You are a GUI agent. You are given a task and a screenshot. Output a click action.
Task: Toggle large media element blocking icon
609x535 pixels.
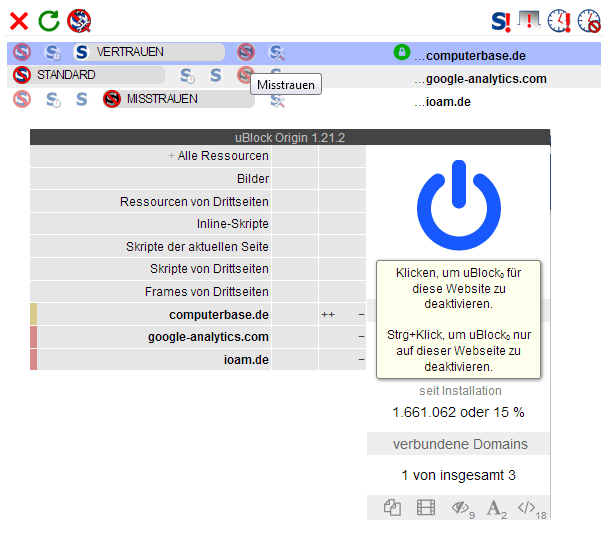(426, 507)
